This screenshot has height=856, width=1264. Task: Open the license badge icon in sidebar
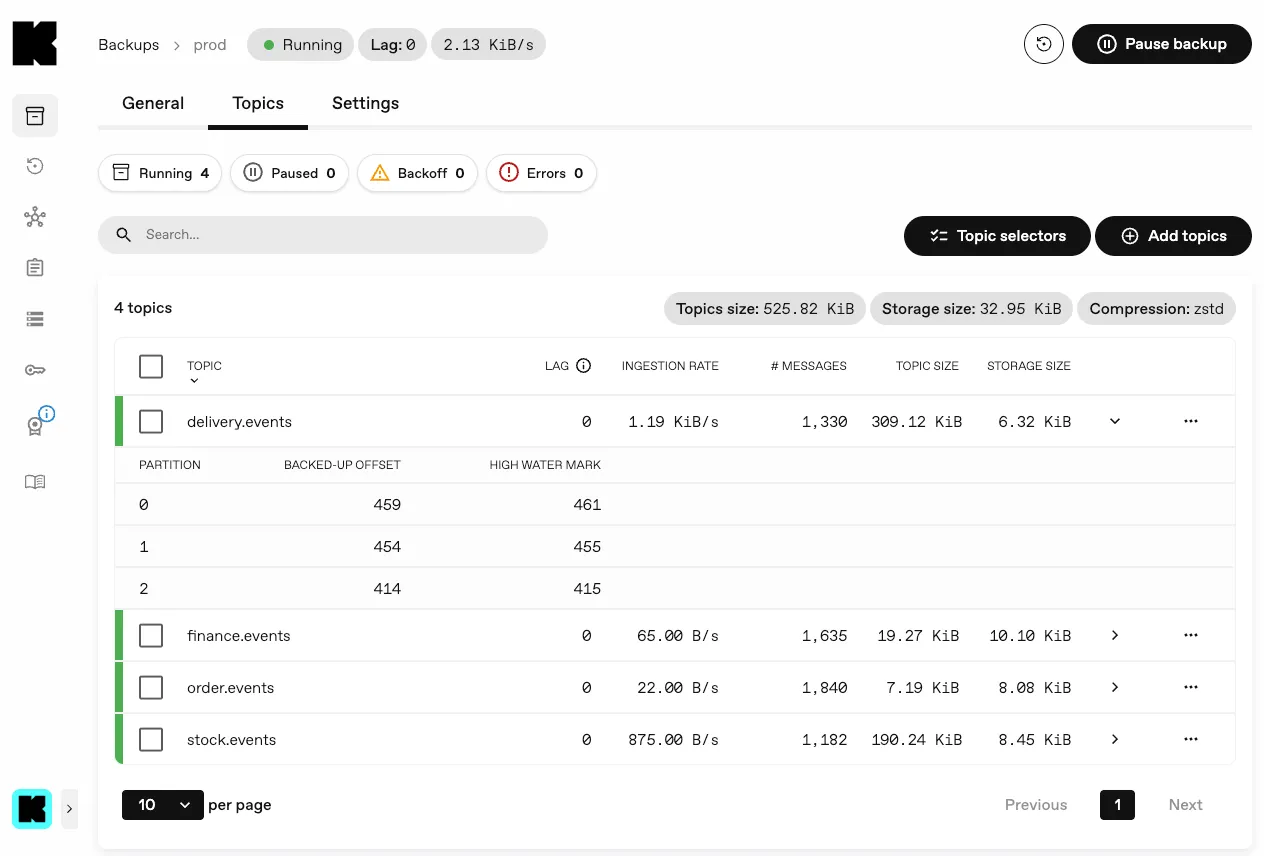(35, 425)
